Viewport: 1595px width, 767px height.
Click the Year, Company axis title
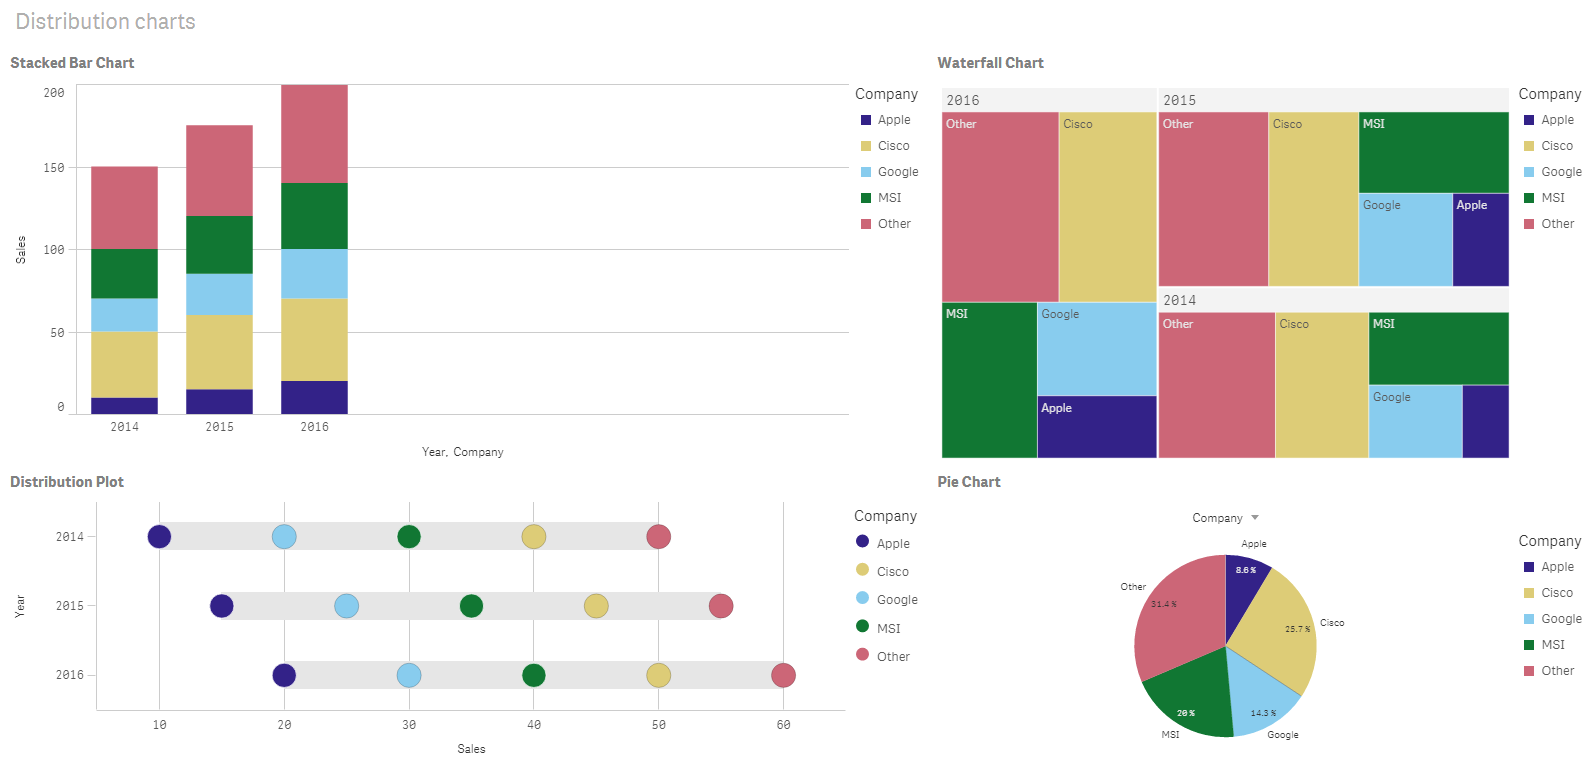point(463,452)
